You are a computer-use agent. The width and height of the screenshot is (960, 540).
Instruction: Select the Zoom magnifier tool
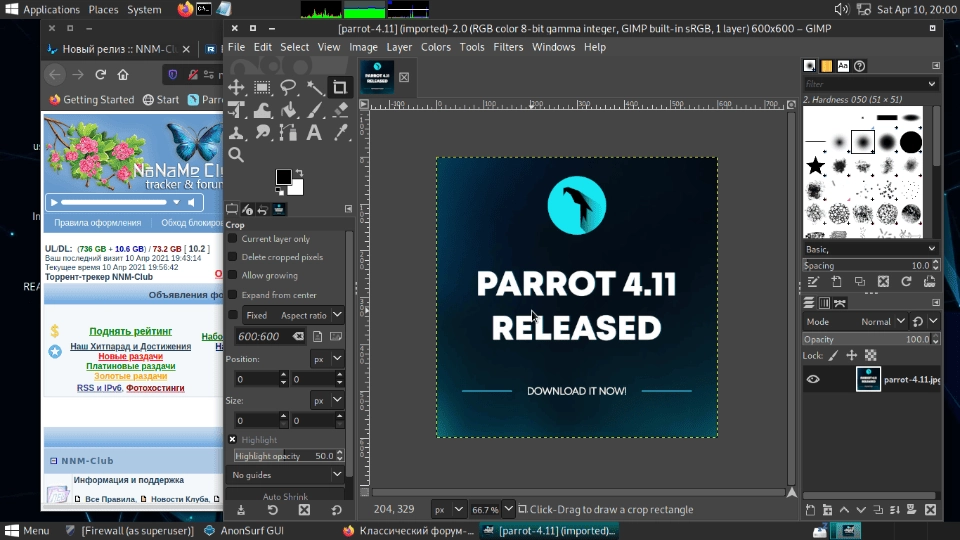[x=236, y=155]
